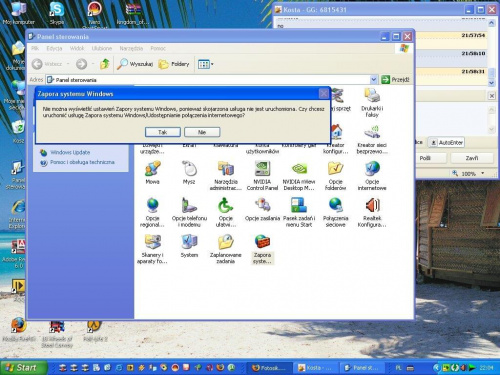Open Opcje folderów icon

(x=335, y=175)
